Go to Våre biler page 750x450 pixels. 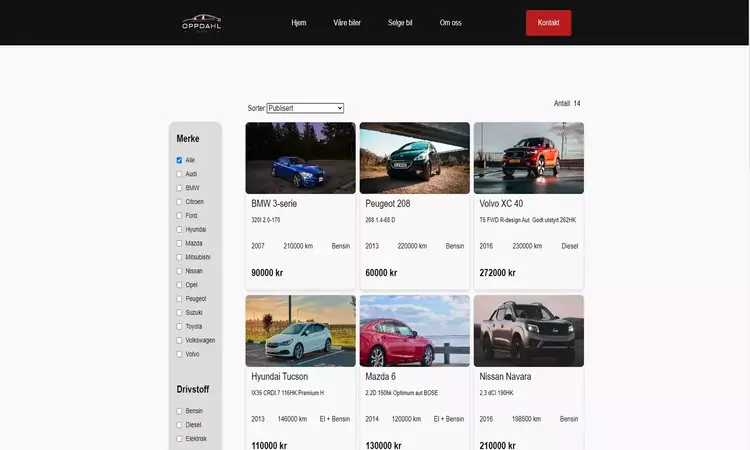click(x=347, y=23)
